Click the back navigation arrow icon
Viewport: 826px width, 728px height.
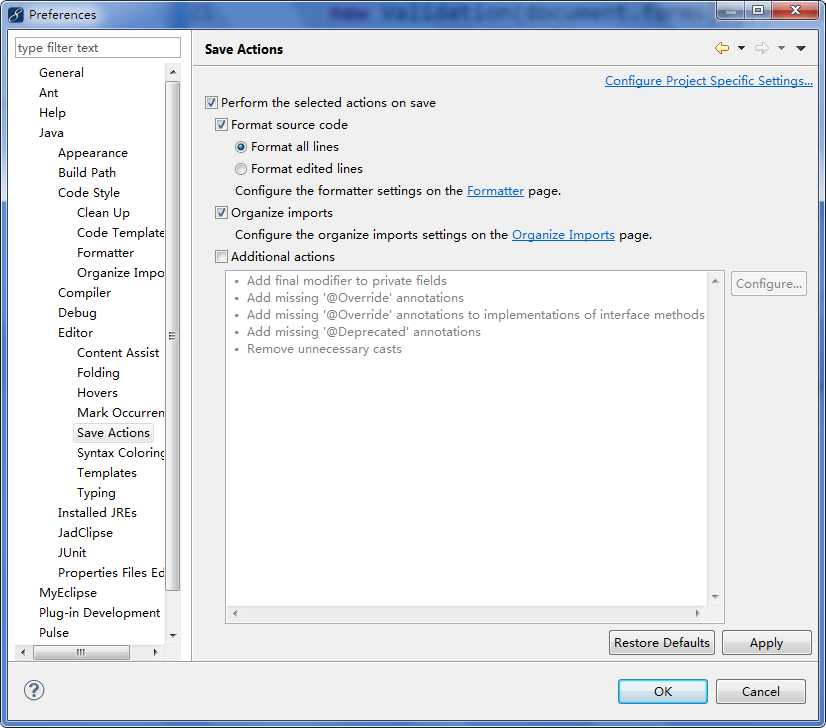tap(722, 48)
